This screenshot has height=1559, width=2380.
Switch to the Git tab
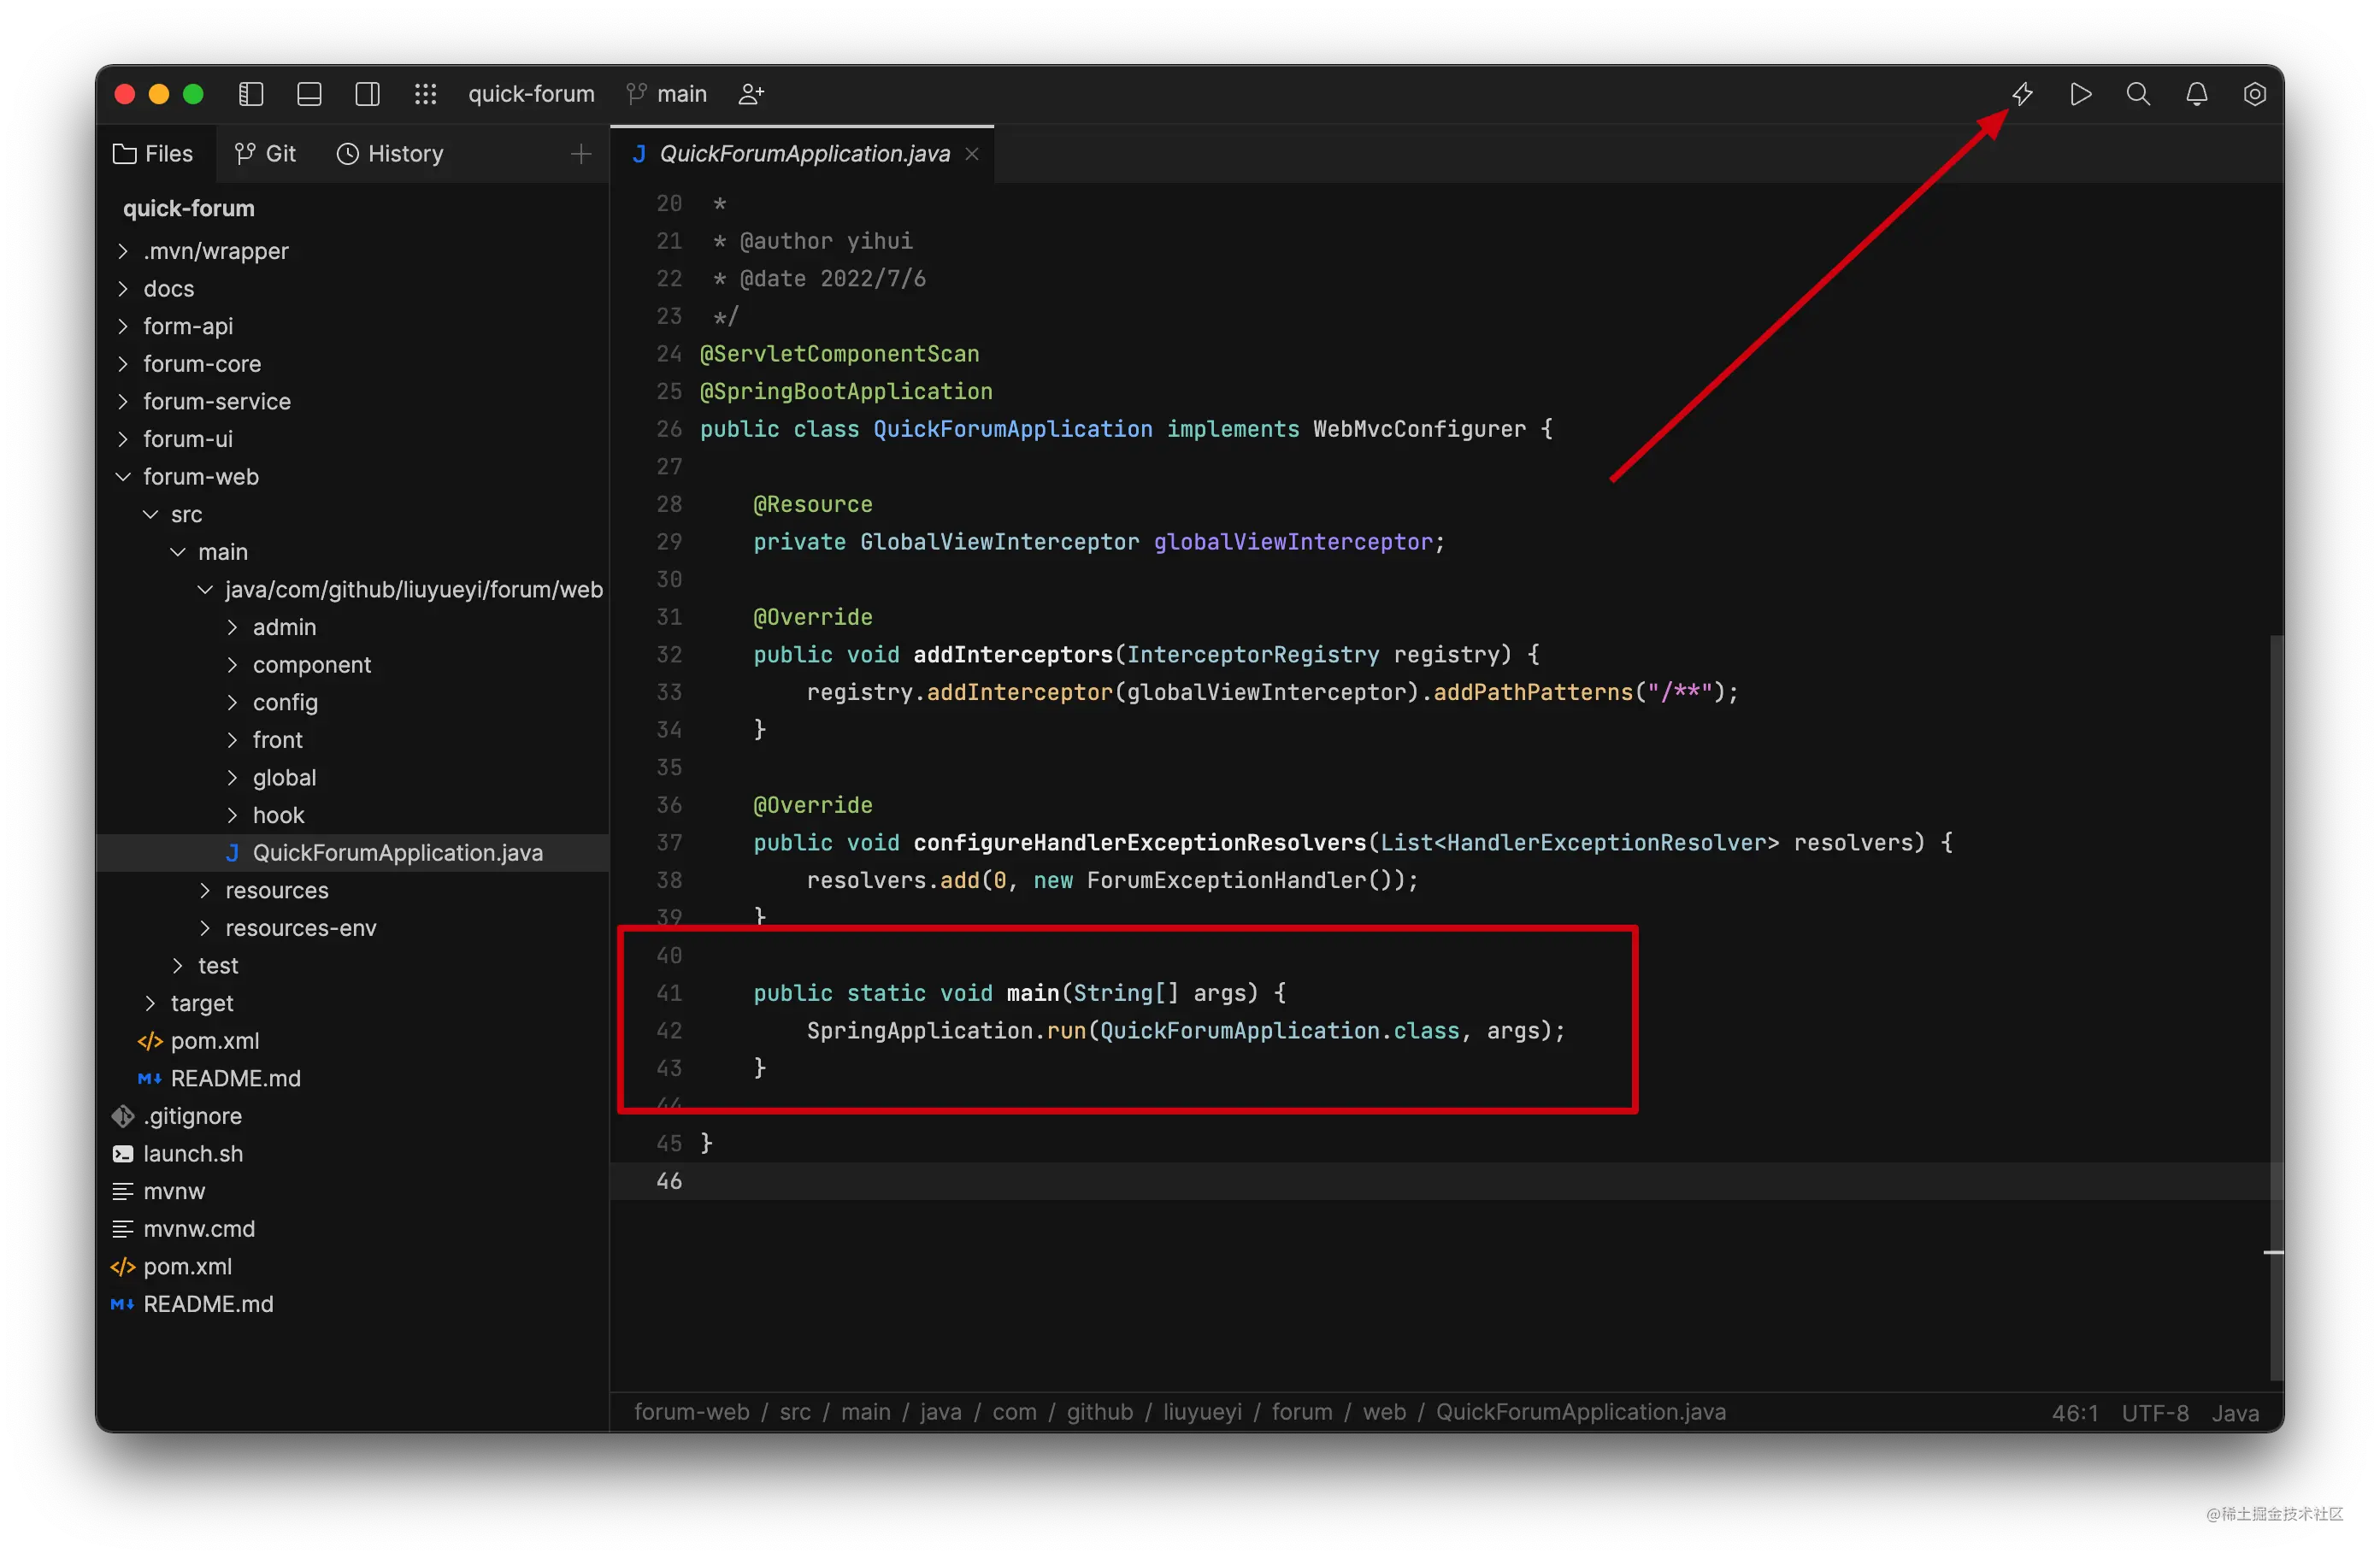(265, 154)
